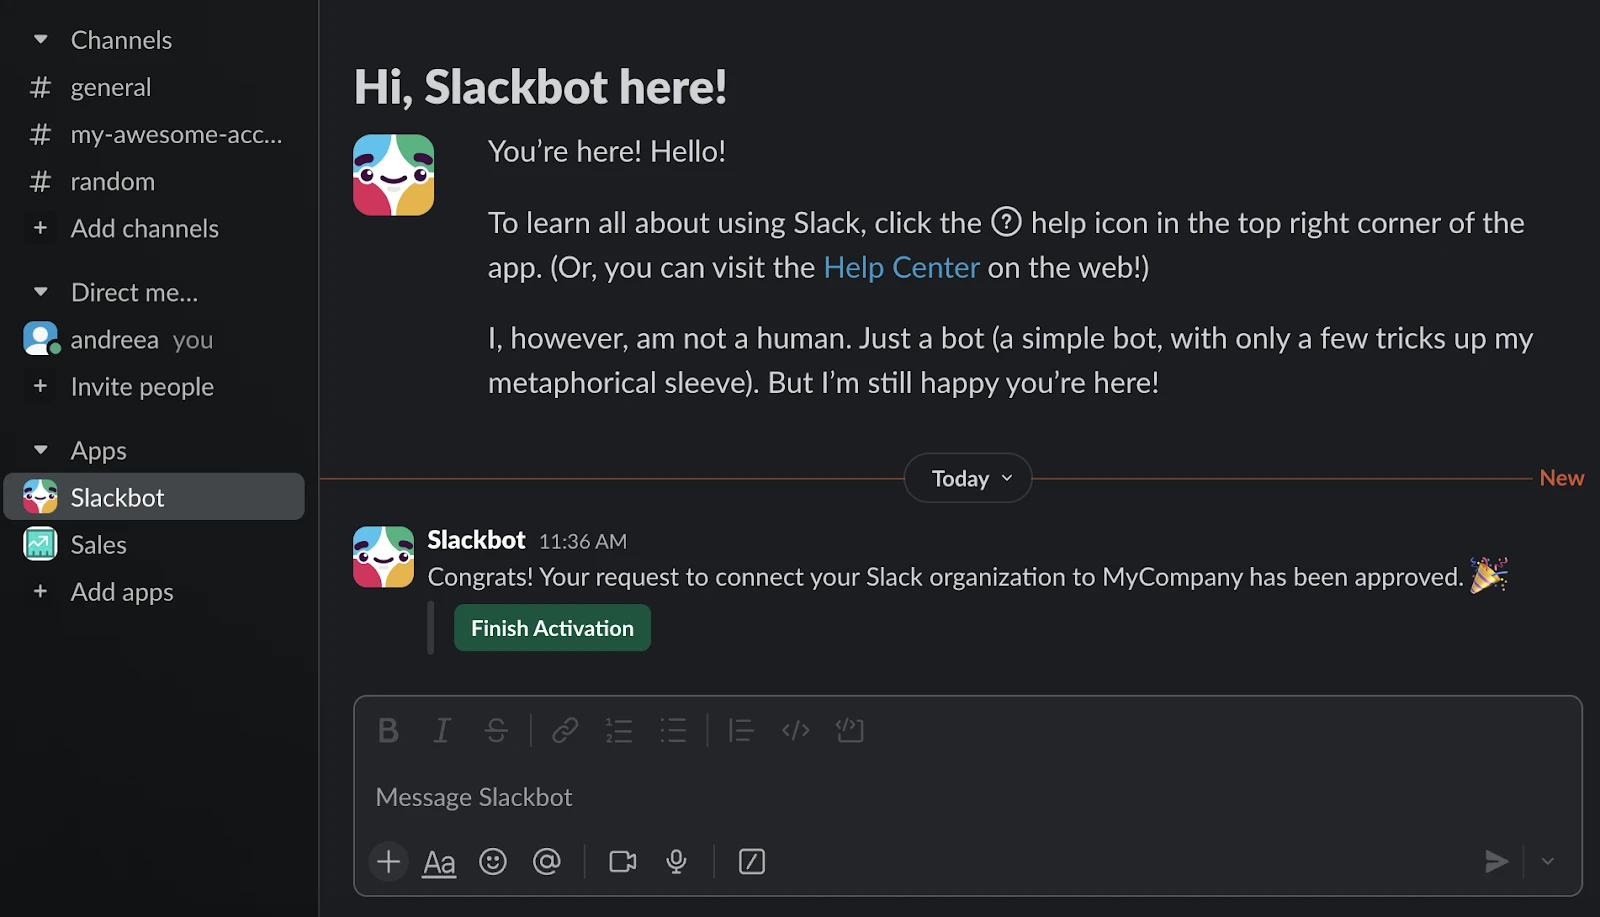
Task: Click the Finish Activation button
Action: [x=552, y=628]
